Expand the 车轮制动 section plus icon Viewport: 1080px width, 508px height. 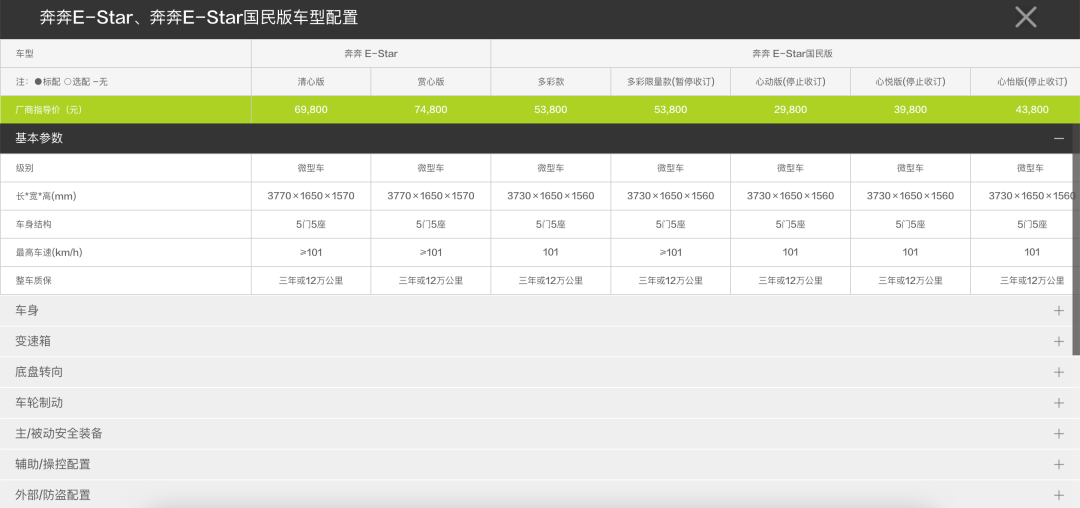pyautogui.click(x=1059, y=403)
